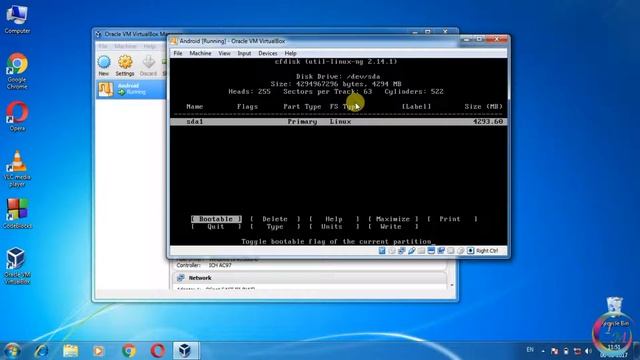Open the network adapter indicator in VM status bar

(402, 251)
